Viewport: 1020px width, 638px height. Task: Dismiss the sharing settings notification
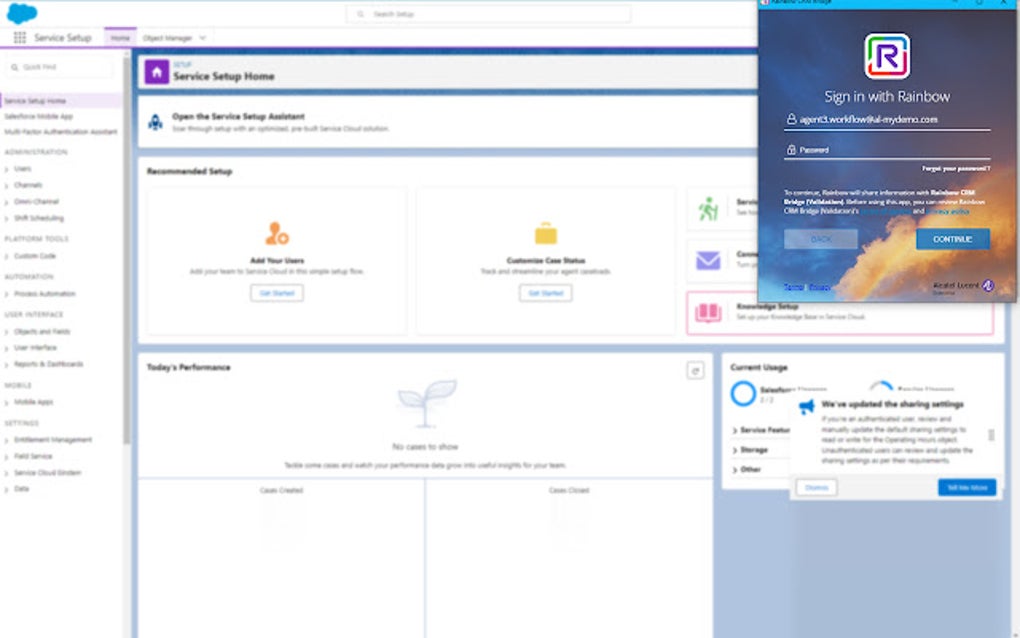tap(816, 487)
